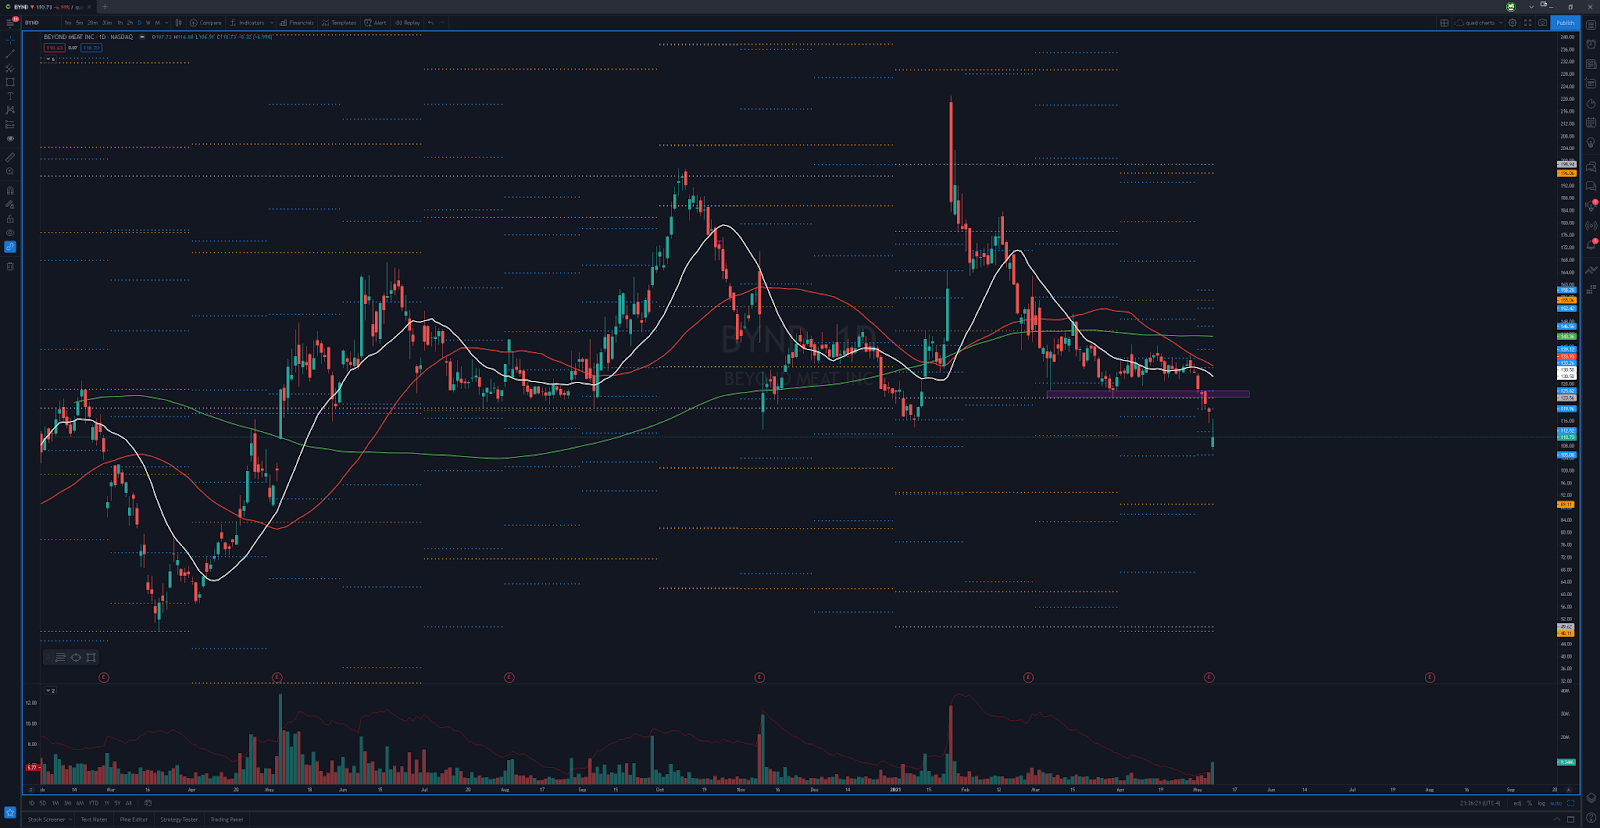
Task: Collapse the volume pane indicator legend
Action: (50, 690)
